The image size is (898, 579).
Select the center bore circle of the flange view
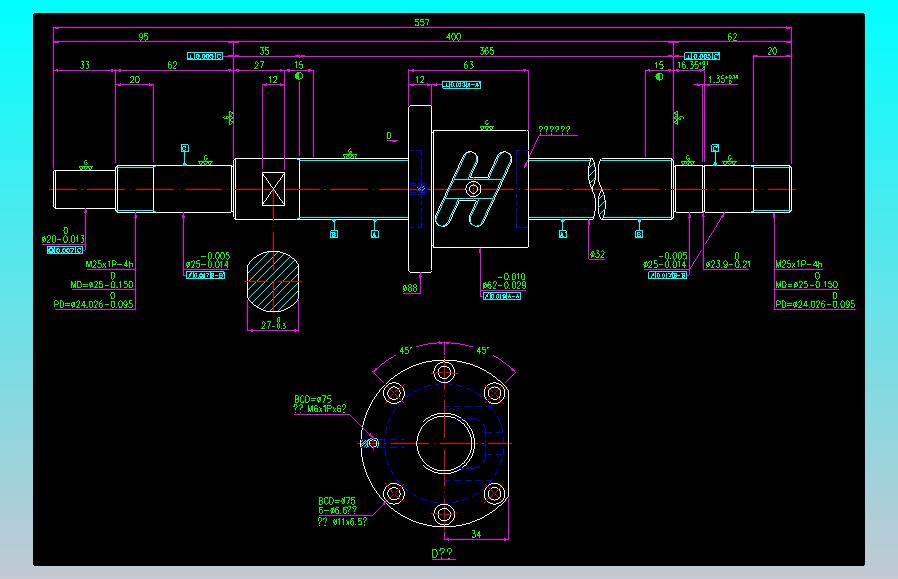coord(445,443)
